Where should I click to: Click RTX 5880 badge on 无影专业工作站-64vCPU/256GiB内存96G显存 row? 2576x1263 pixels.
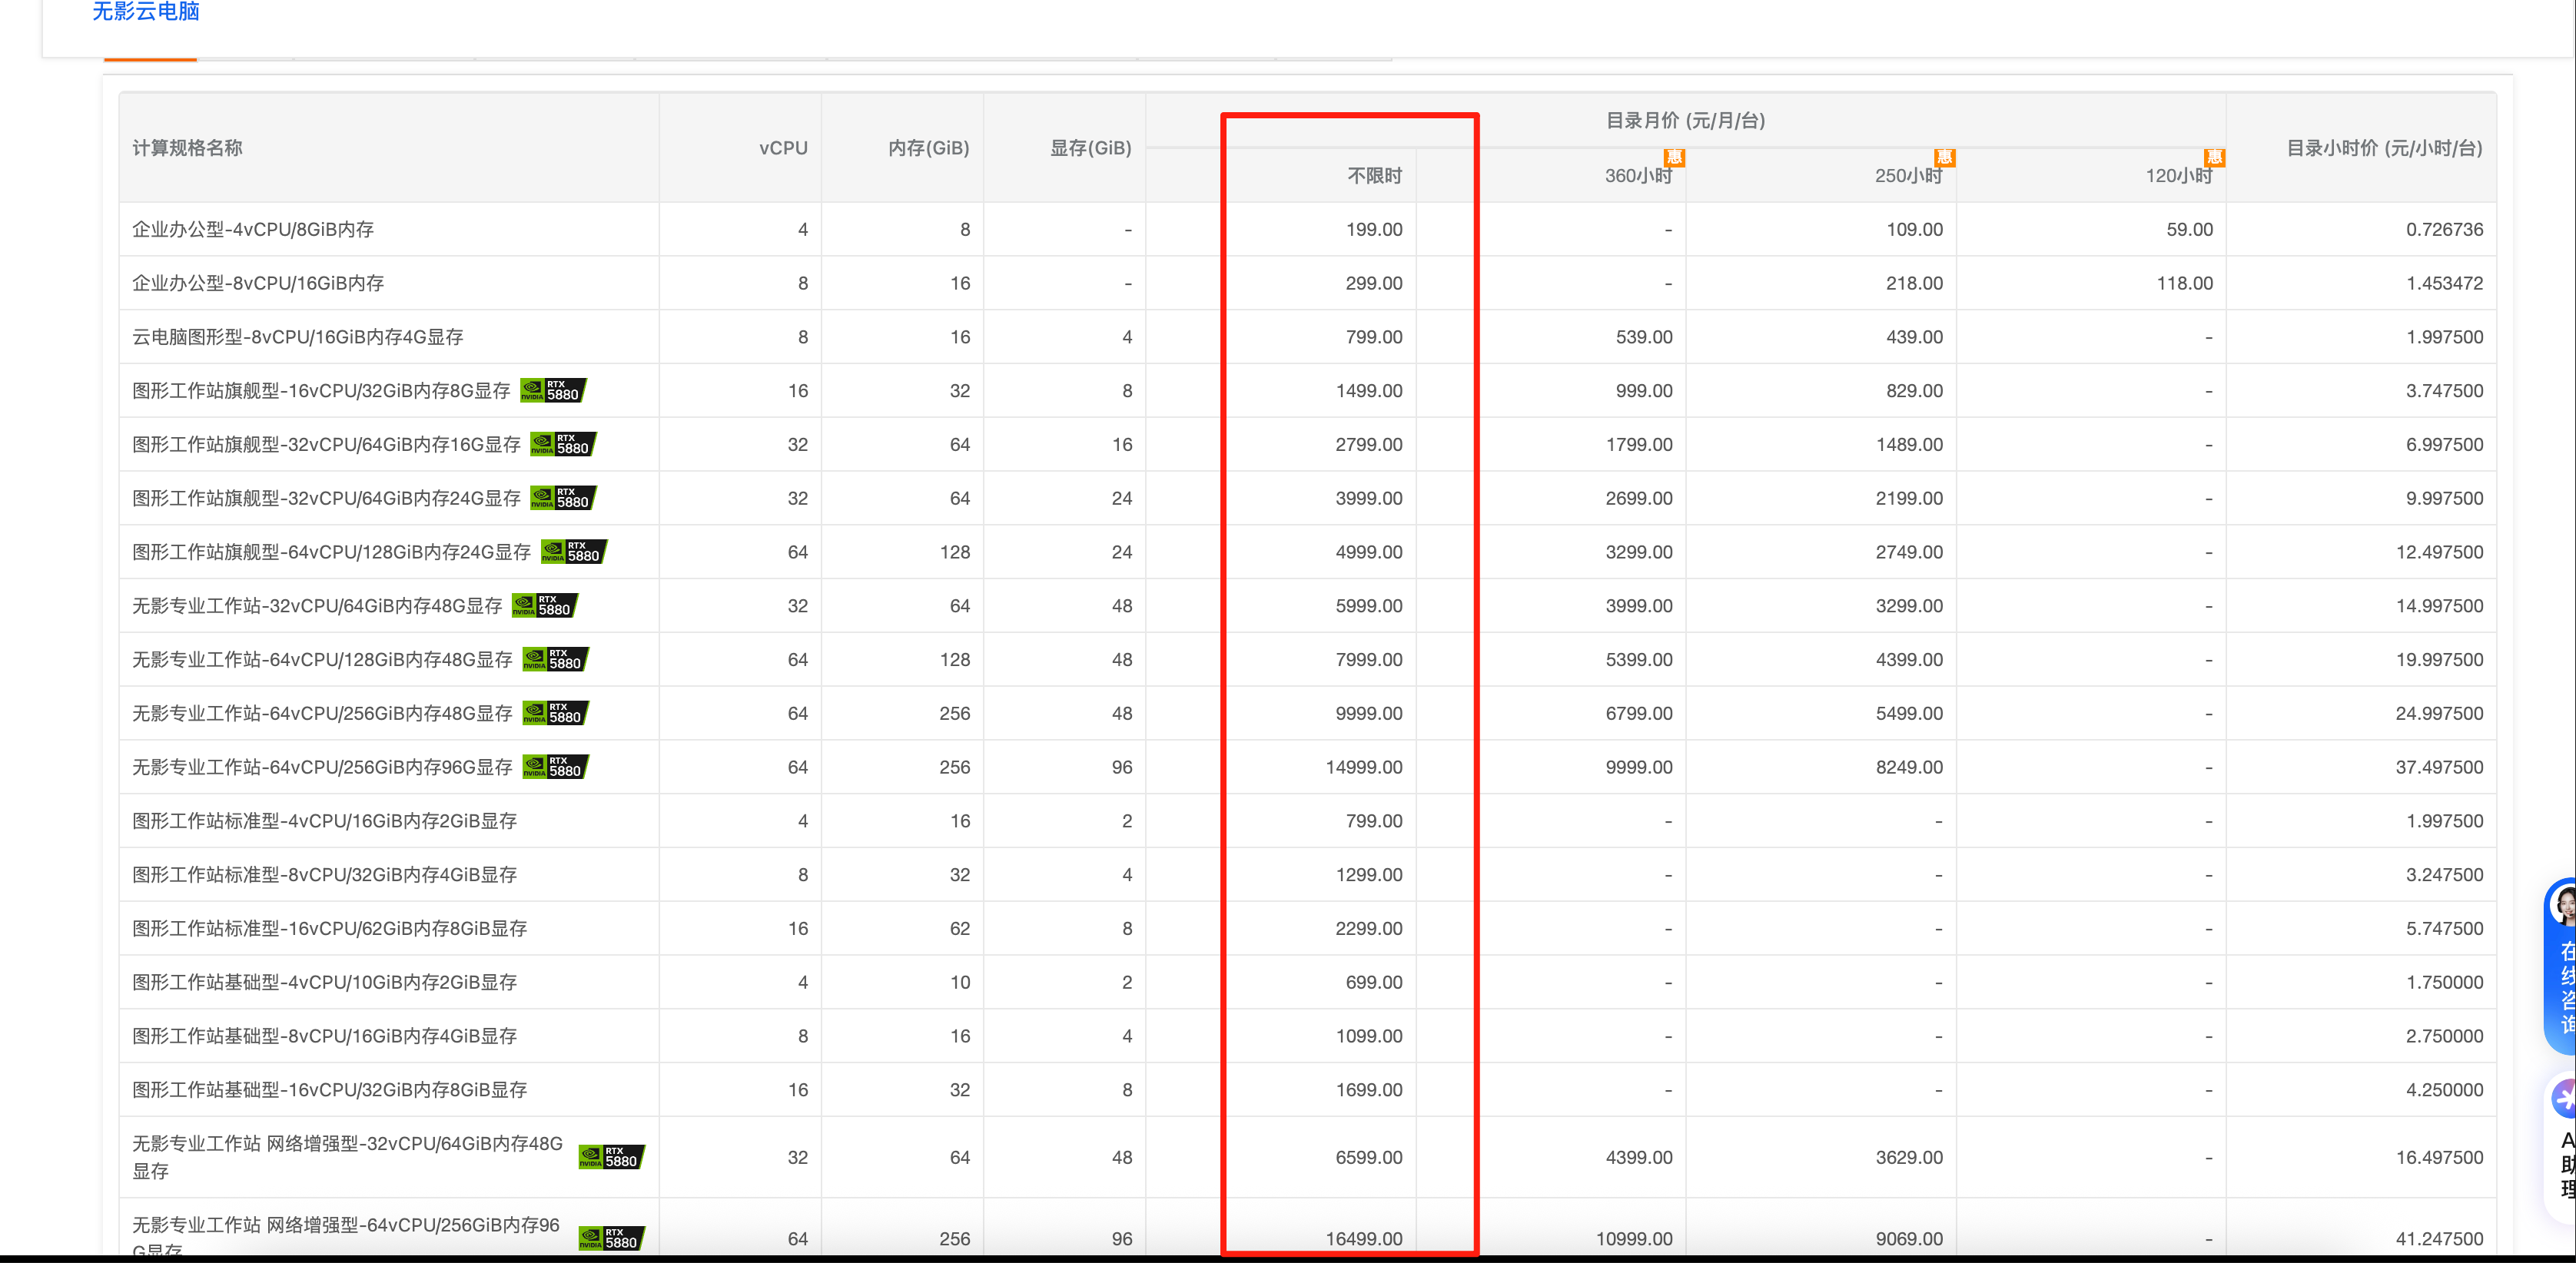pos(556,767)
